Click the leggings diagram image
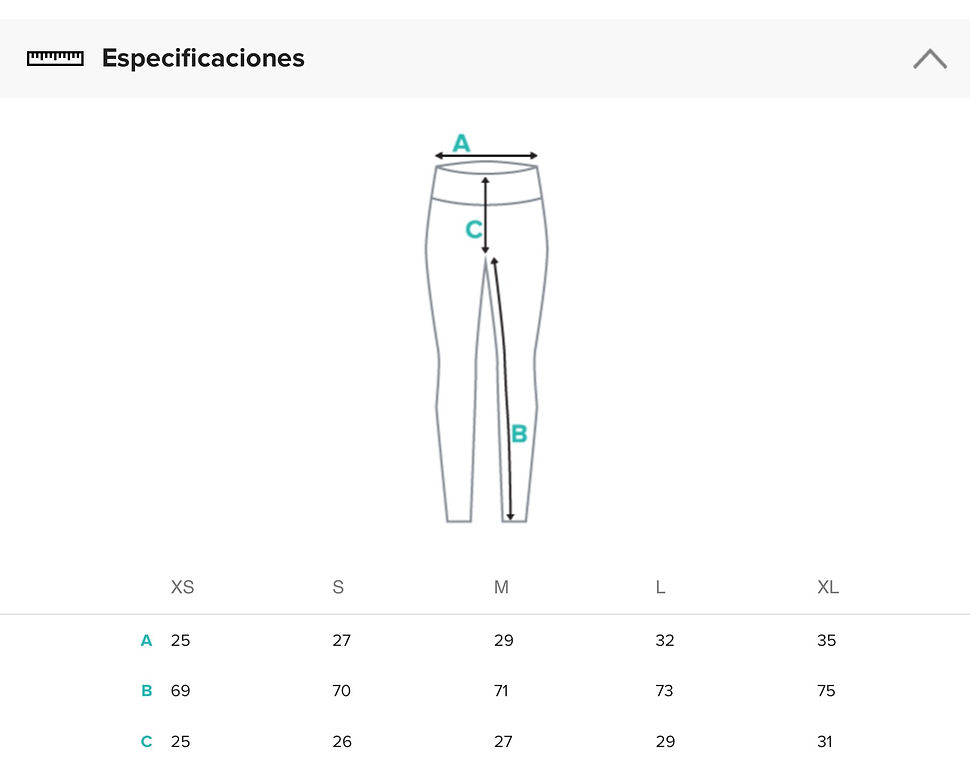Screen dimensions: 980x775 (486, 328)
